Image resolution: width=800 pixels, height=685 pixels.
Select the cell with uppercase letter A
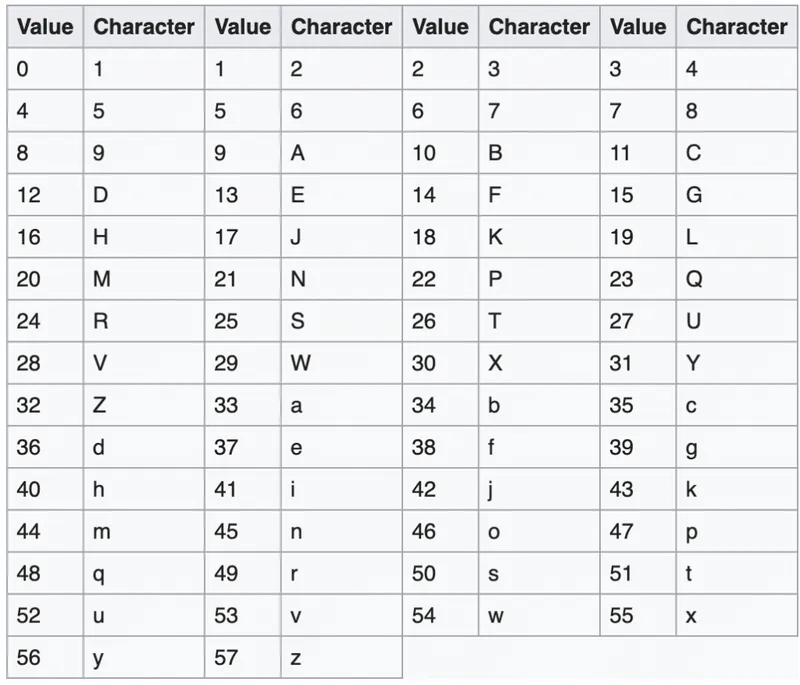pos(341,153)
